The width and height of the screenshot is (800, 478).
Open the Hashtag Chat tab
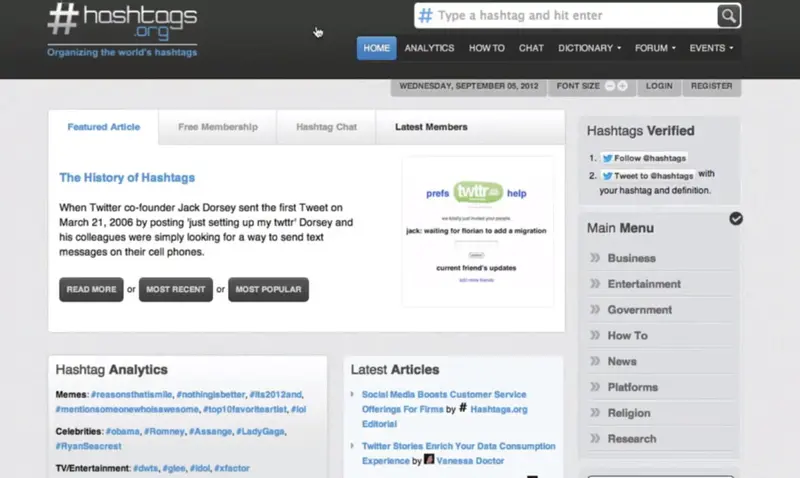326,127
